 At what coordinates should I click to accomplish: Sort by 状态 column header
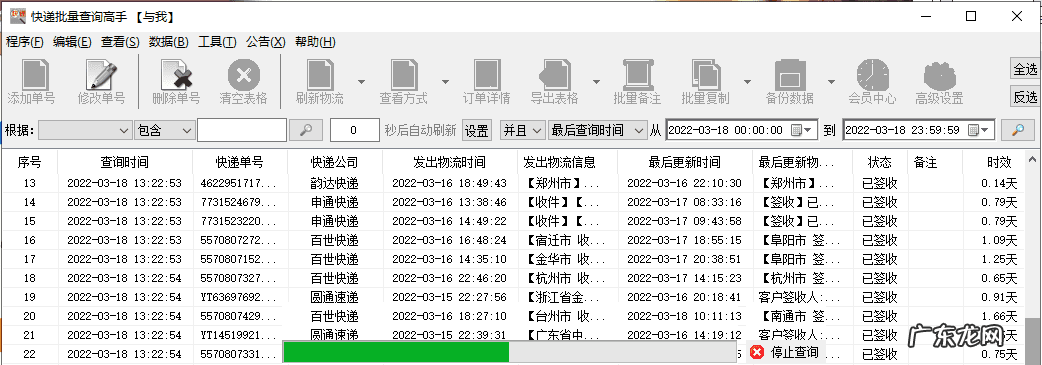pos(880,162)
